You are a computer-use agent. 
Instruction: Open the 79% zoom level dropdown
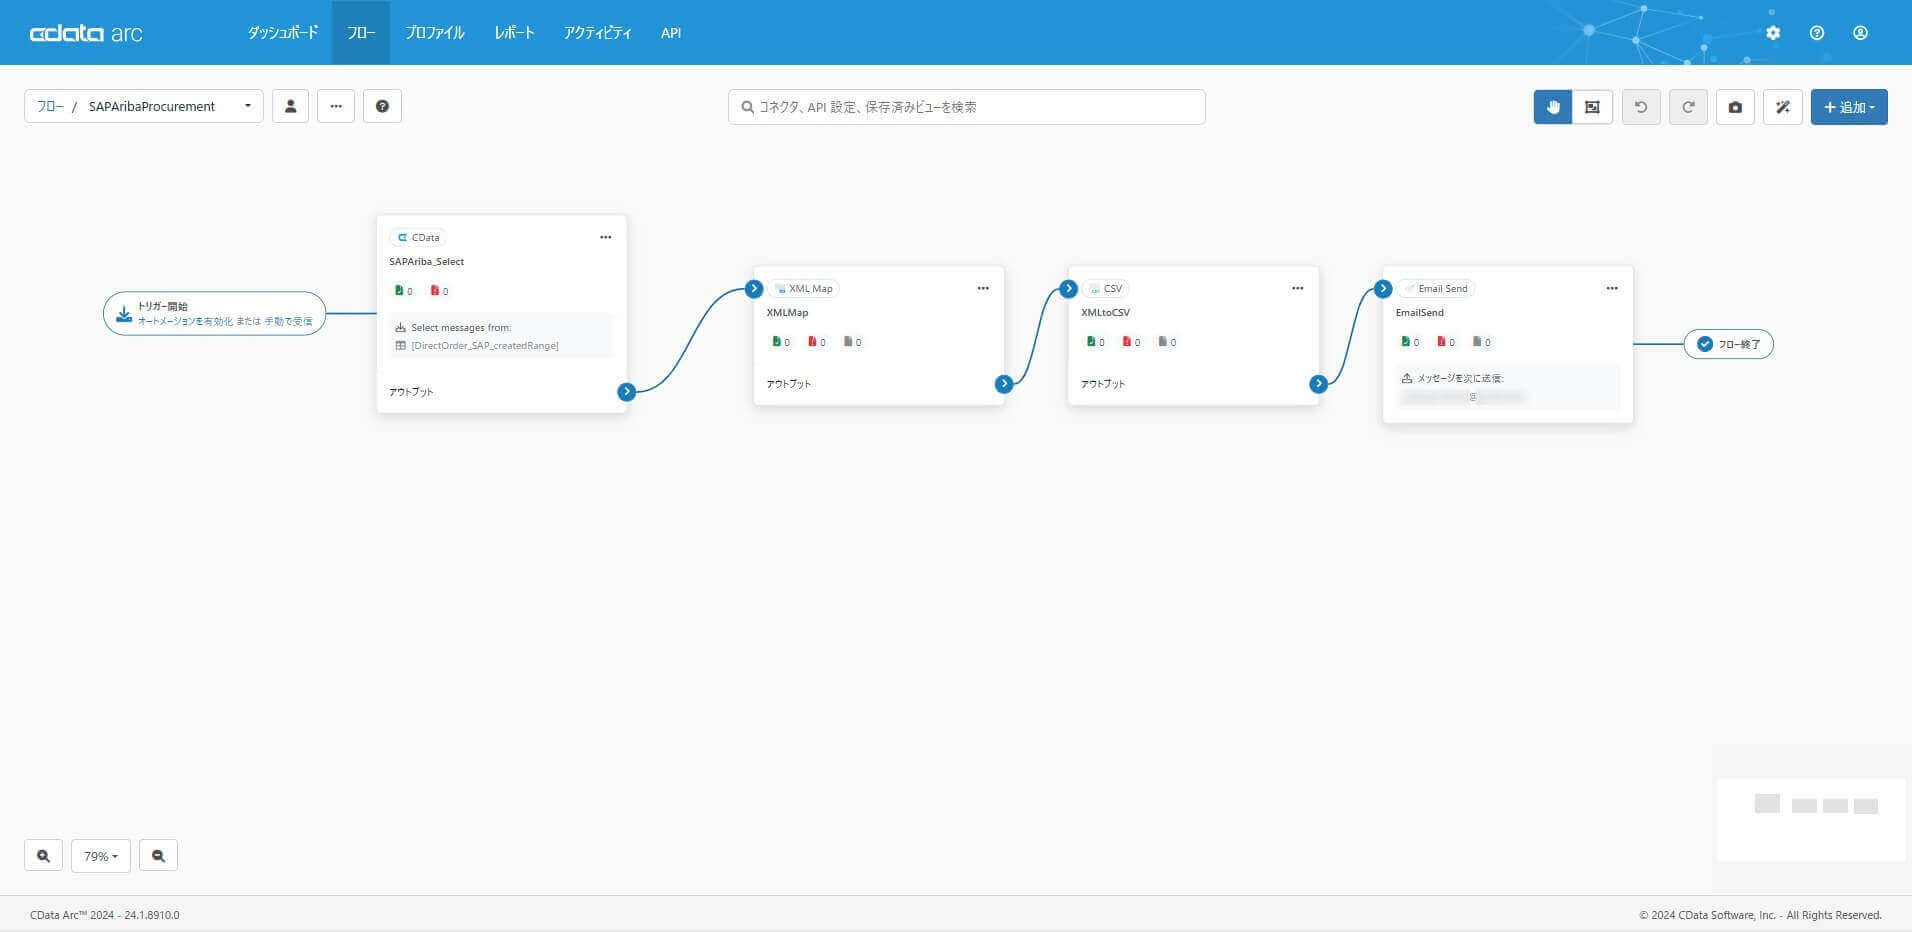101,856
